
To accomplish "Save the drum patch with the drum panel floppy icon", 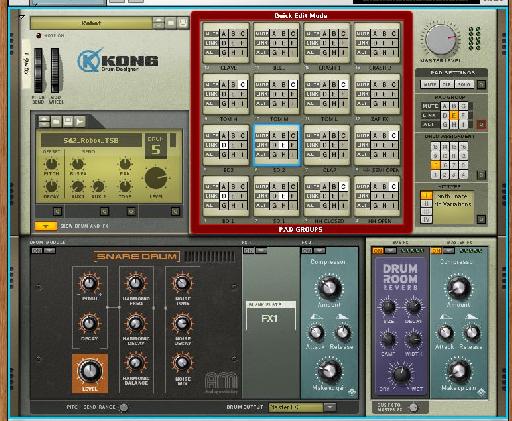I will point(68,121).
